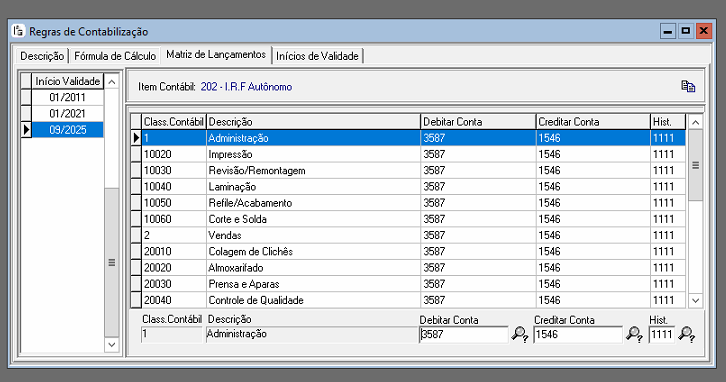Image resolution: width=726 pixels, height=382 pixels.
Task: Click the row selector beside the Vendas row
Action: pos(136,235)
